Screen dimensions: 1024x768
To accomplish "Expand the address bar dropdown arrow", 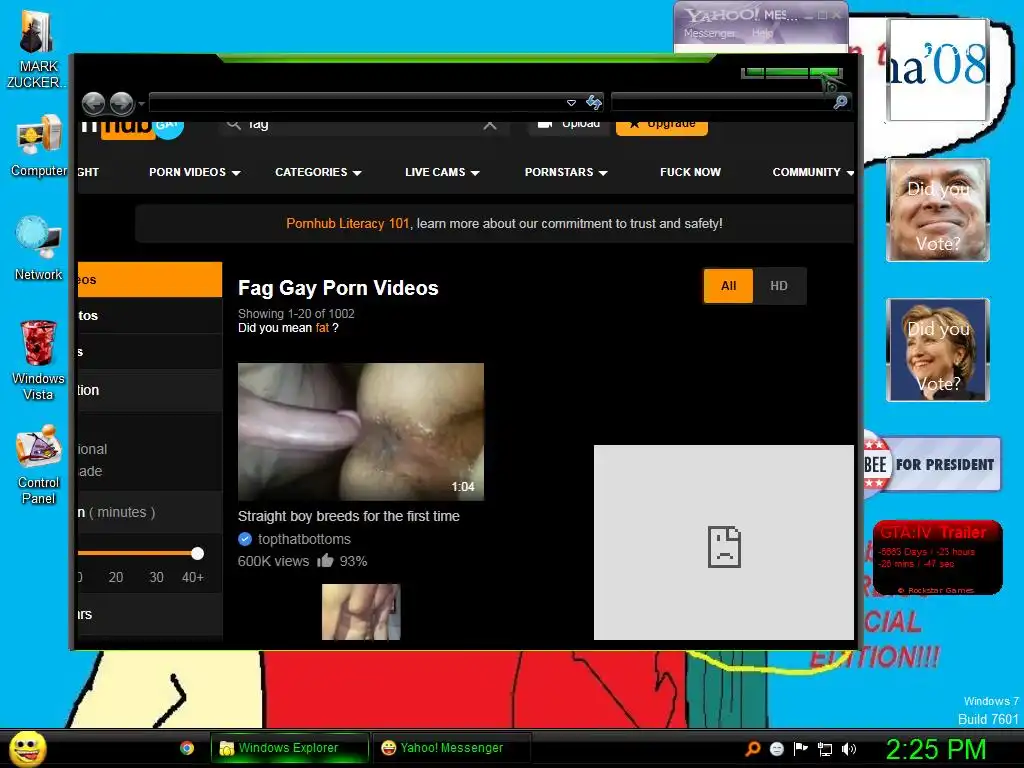I will tap(571, 103).
